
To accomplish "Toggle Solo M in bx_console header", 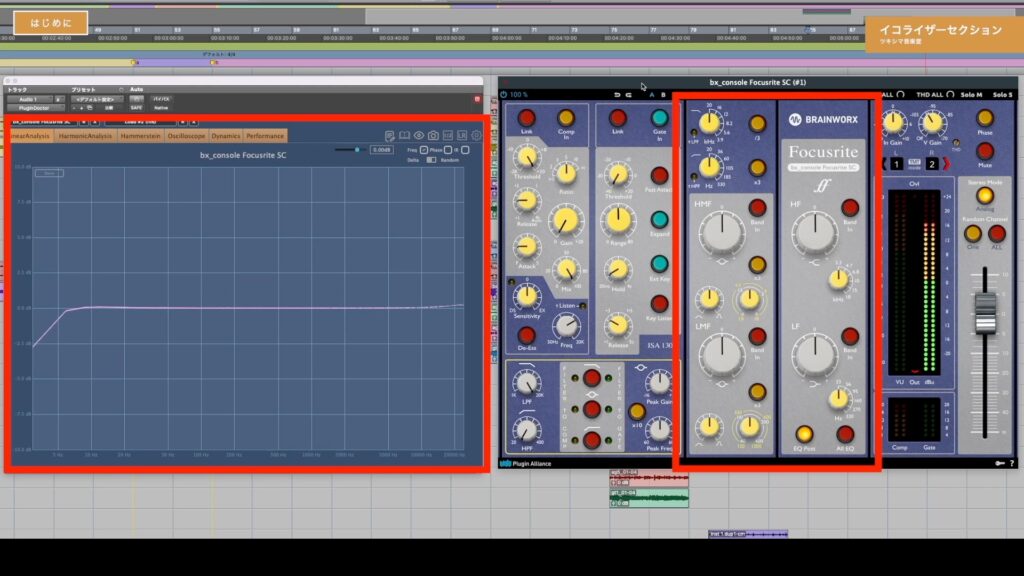I will (x=971, y=95).
